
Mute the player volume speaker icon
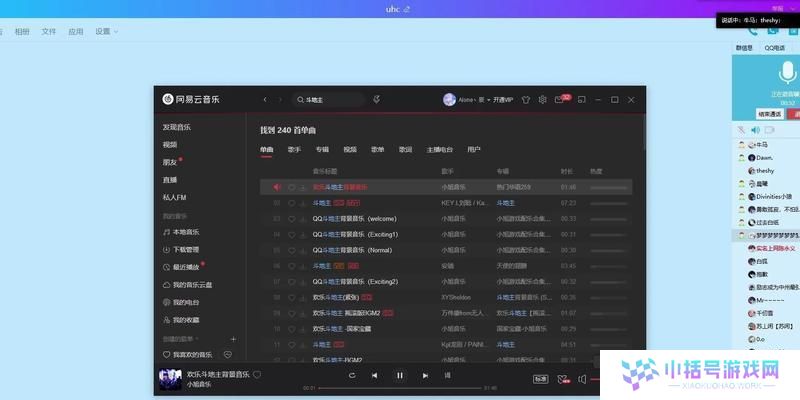click(x=582, y=379)
